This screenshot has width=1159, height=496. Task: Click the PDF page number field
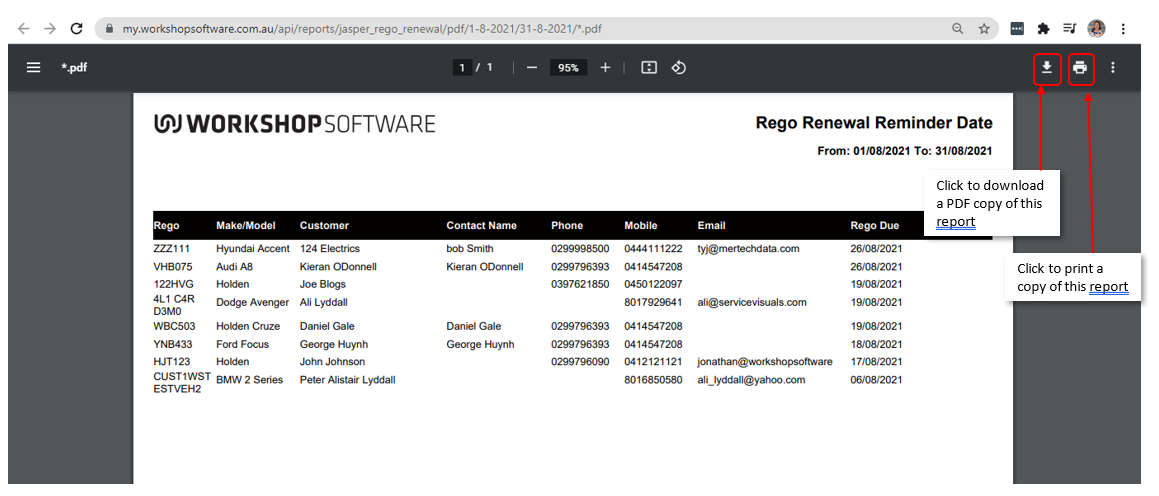(x=462, y=67)
